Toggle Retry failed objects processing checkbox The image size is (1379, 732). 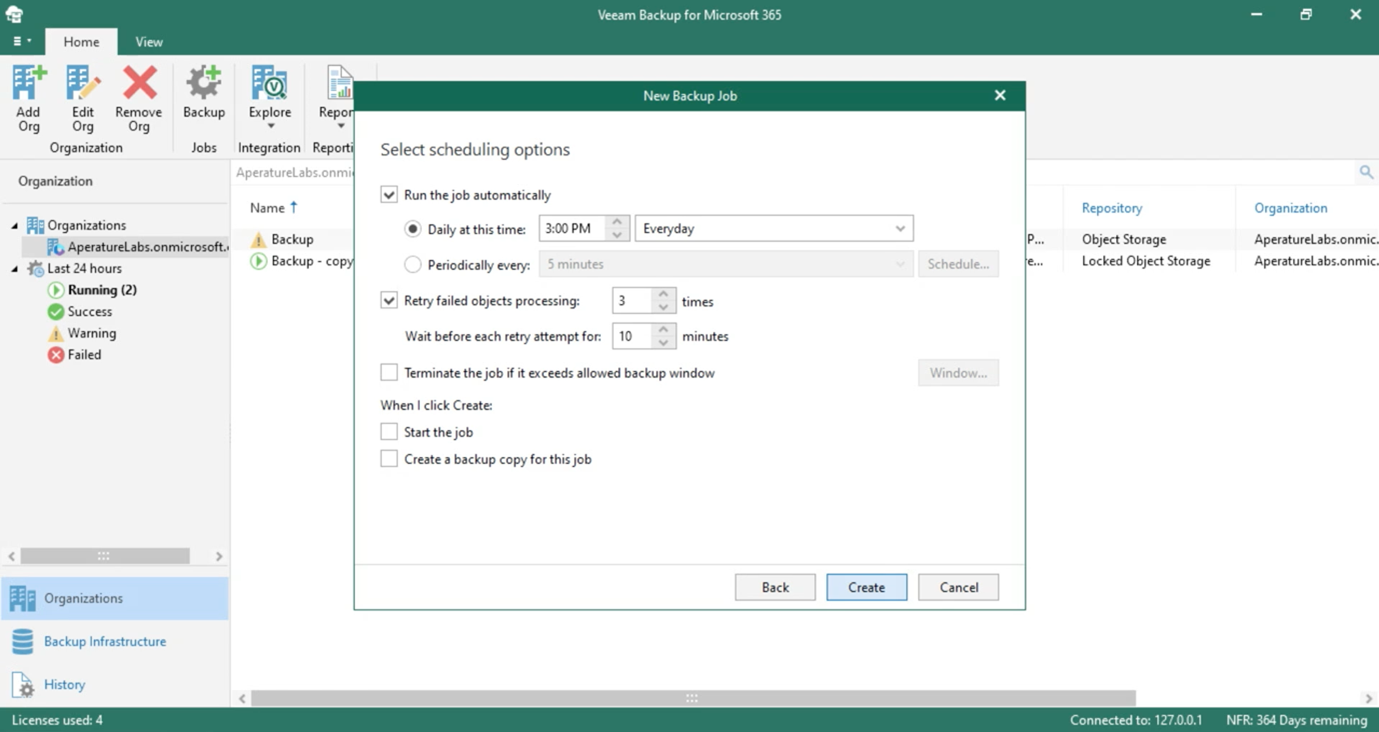pyautogui.click(x=389, y=300)
